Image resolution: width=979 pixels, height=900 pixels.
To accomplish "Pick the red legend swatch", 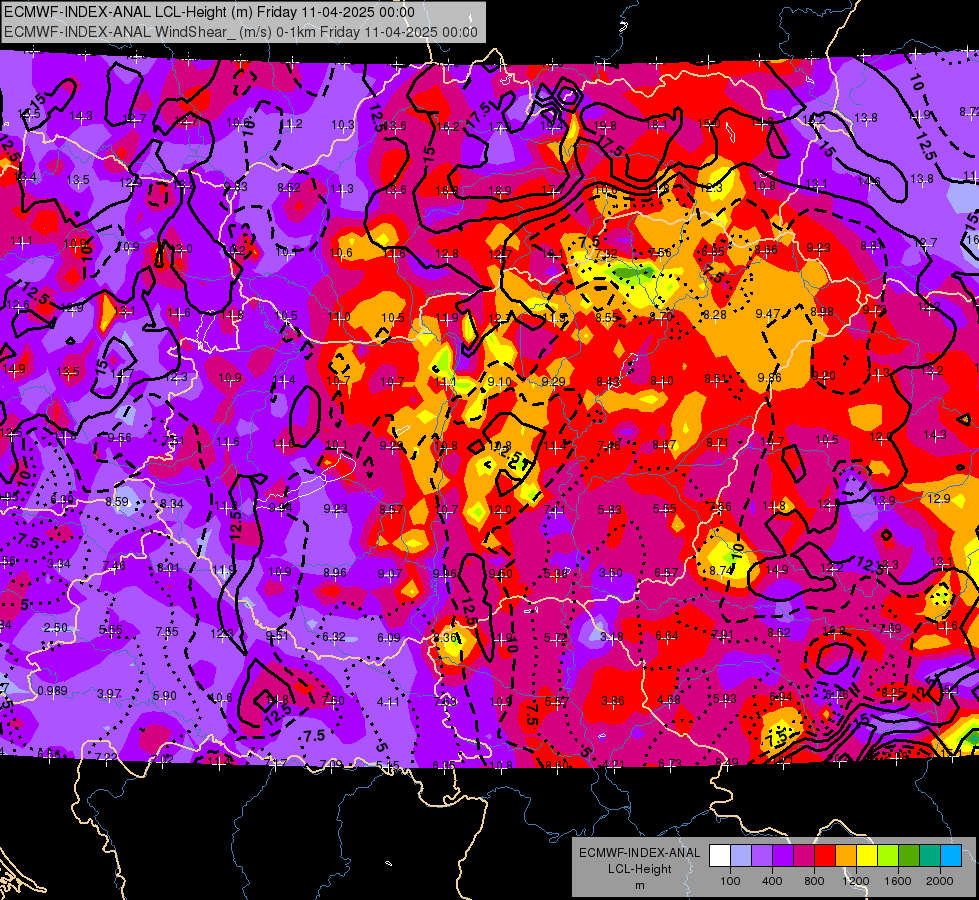I will (825, 856).
